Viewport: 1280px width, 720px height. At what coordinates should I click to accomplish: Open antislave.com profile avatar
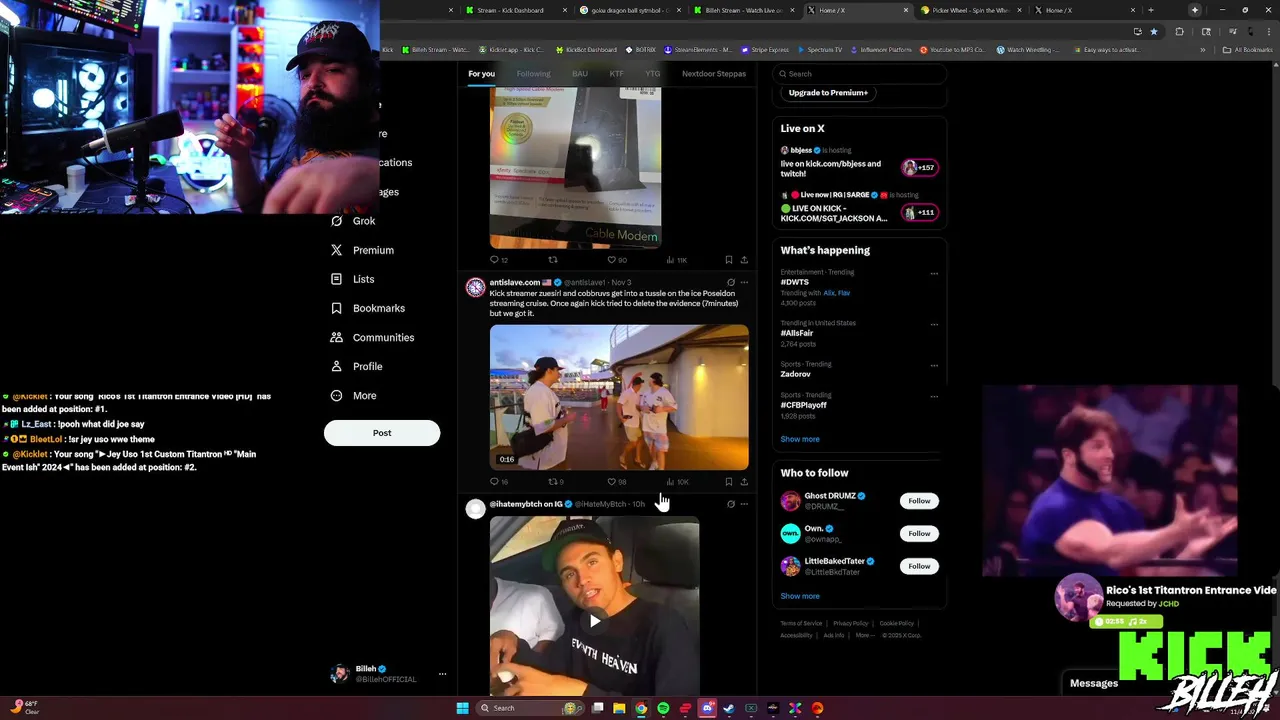pyautogui.click(x=475, y=288)
